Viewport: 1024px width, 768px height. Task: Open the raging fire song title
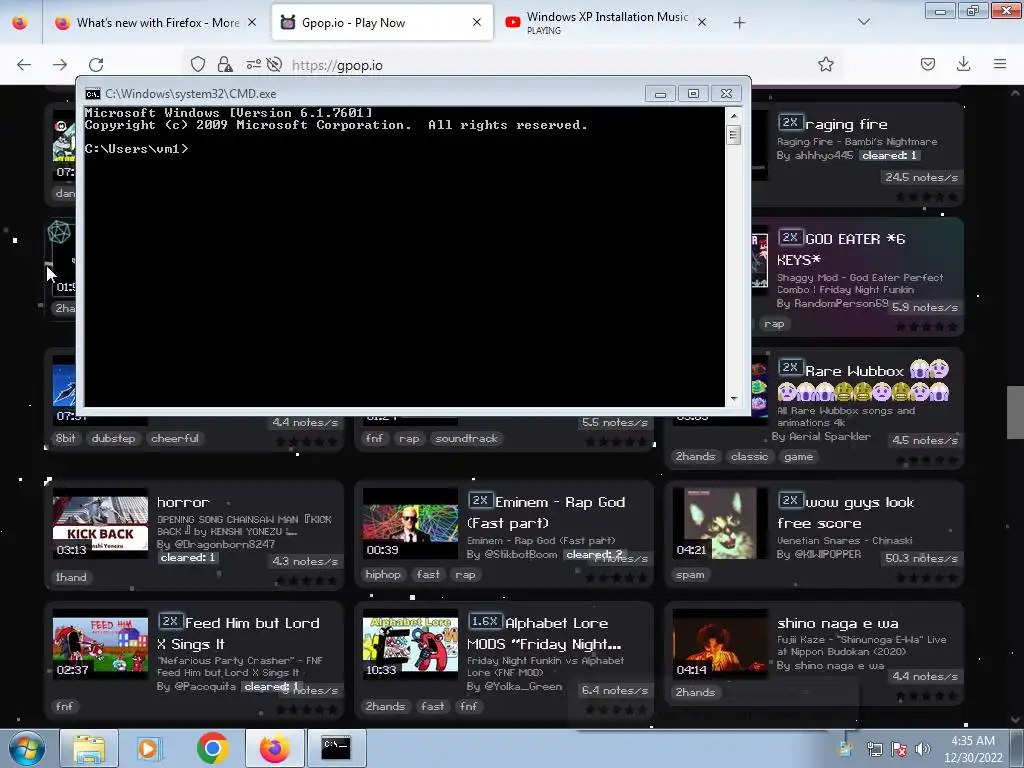(846, 124)
